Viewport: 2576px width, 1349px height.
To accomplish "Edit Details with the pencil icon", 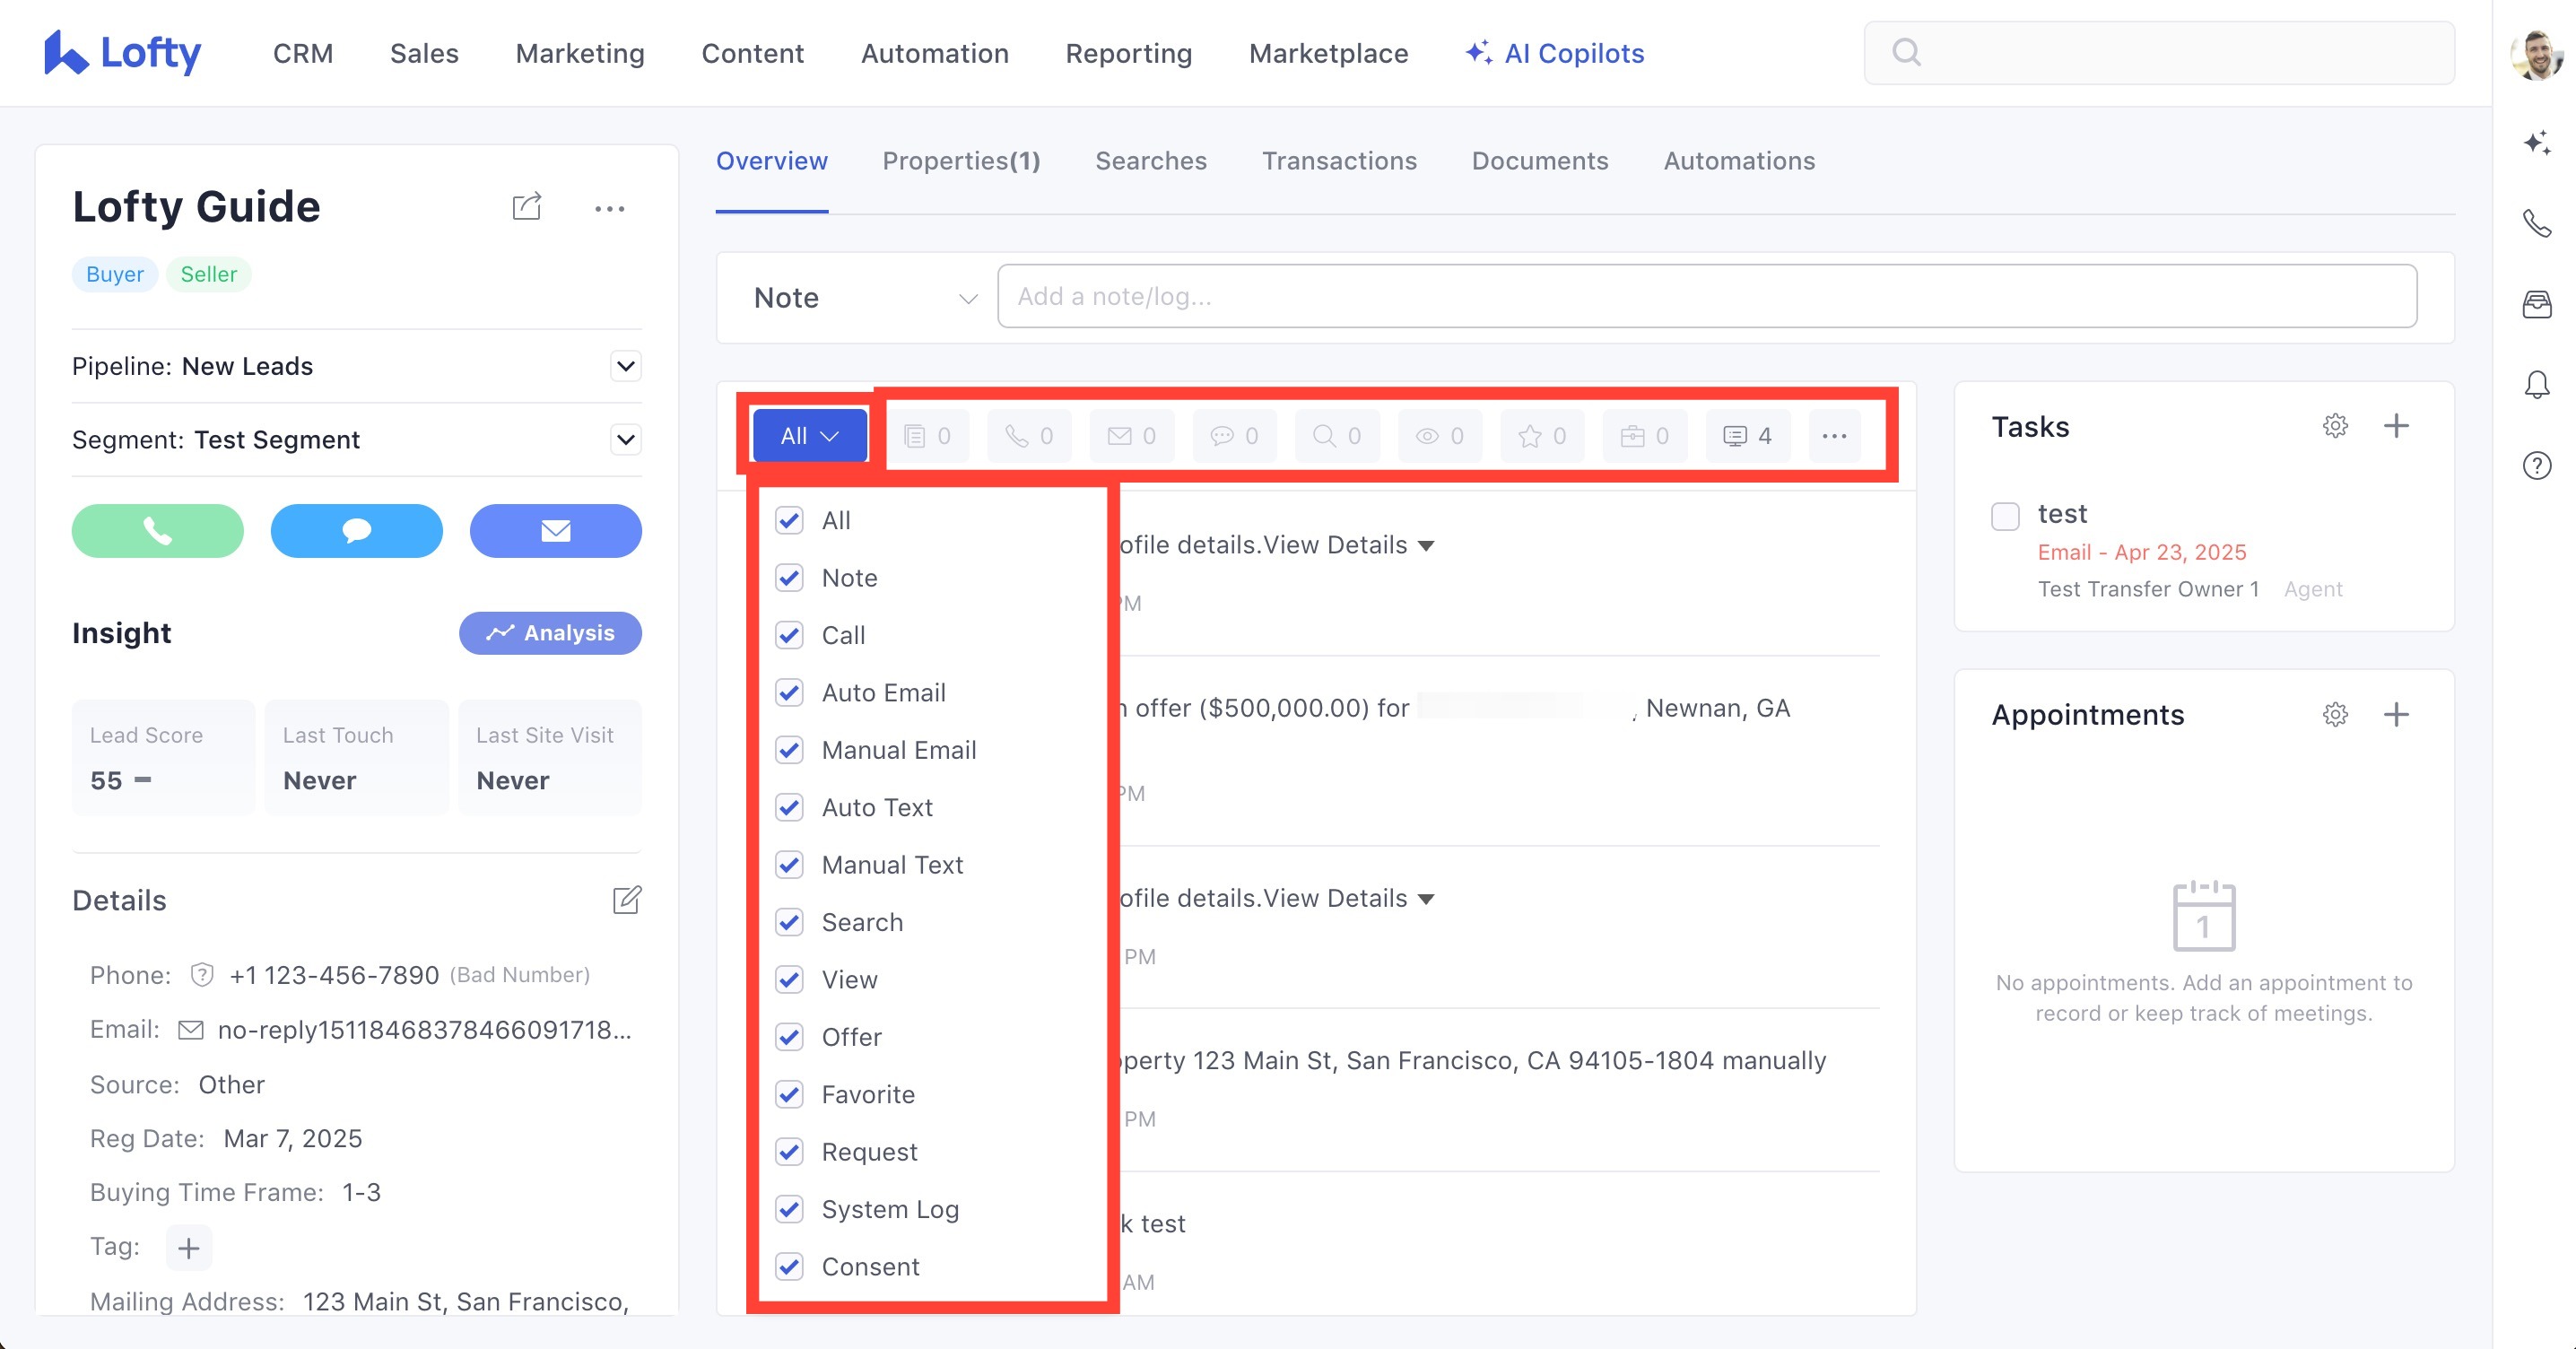I will (x=626, y=900).
